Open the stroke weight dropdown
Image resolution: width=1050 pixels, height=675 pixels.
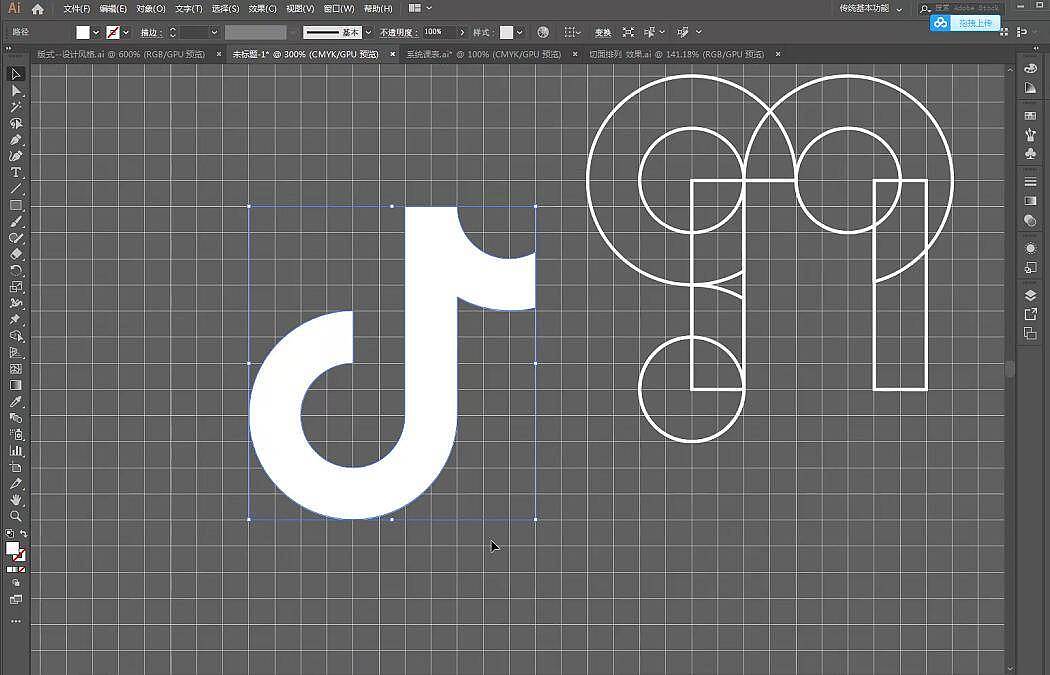pyautogui.click(x=214, y=32)
